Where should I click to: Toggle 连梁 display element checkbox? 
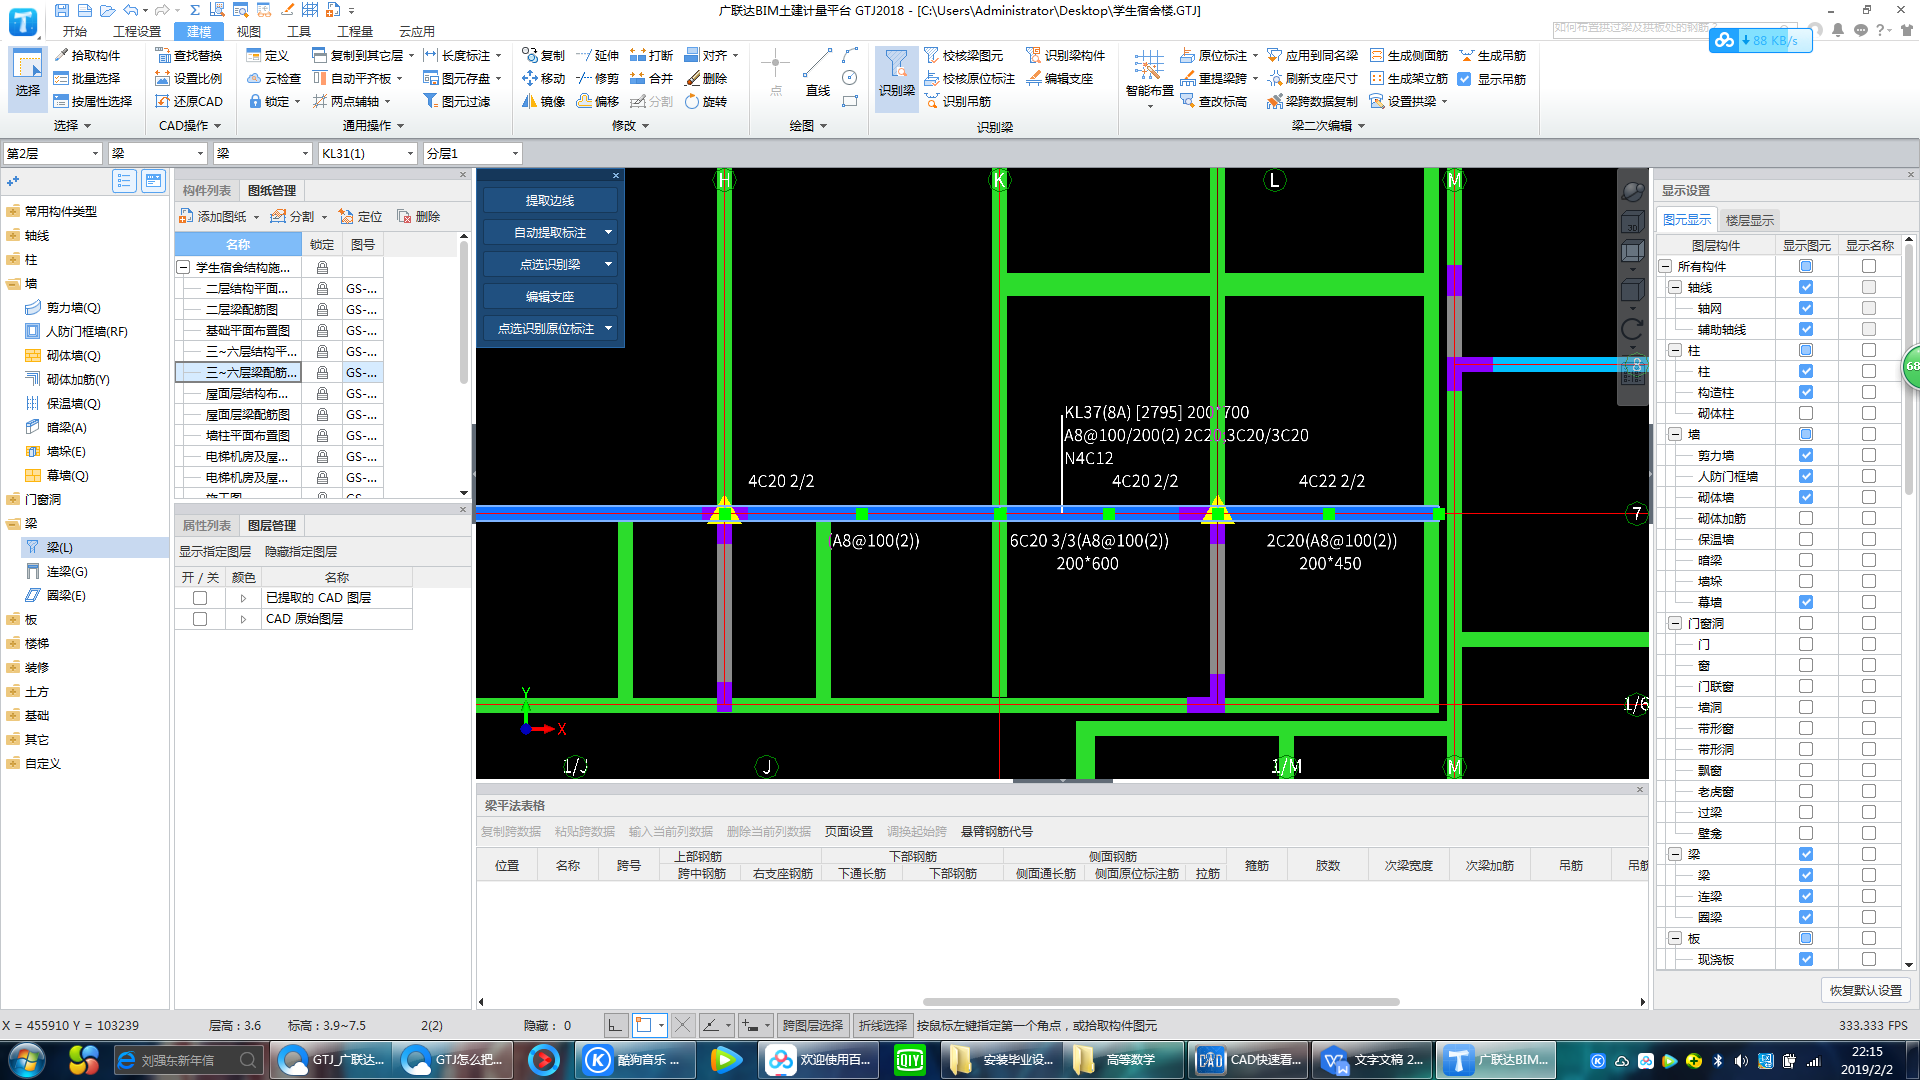tap(1806, 896)
